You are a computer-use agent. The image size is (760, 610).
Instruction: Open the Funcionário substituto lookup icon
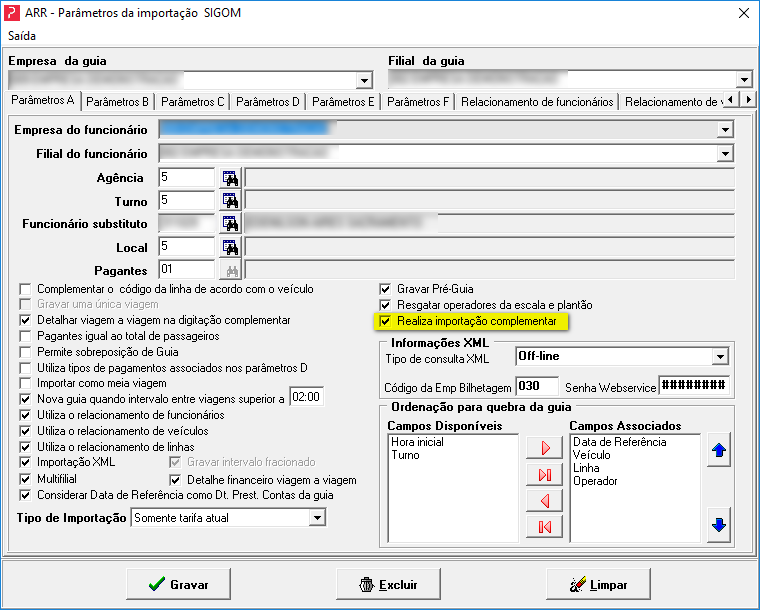(230, 223)
